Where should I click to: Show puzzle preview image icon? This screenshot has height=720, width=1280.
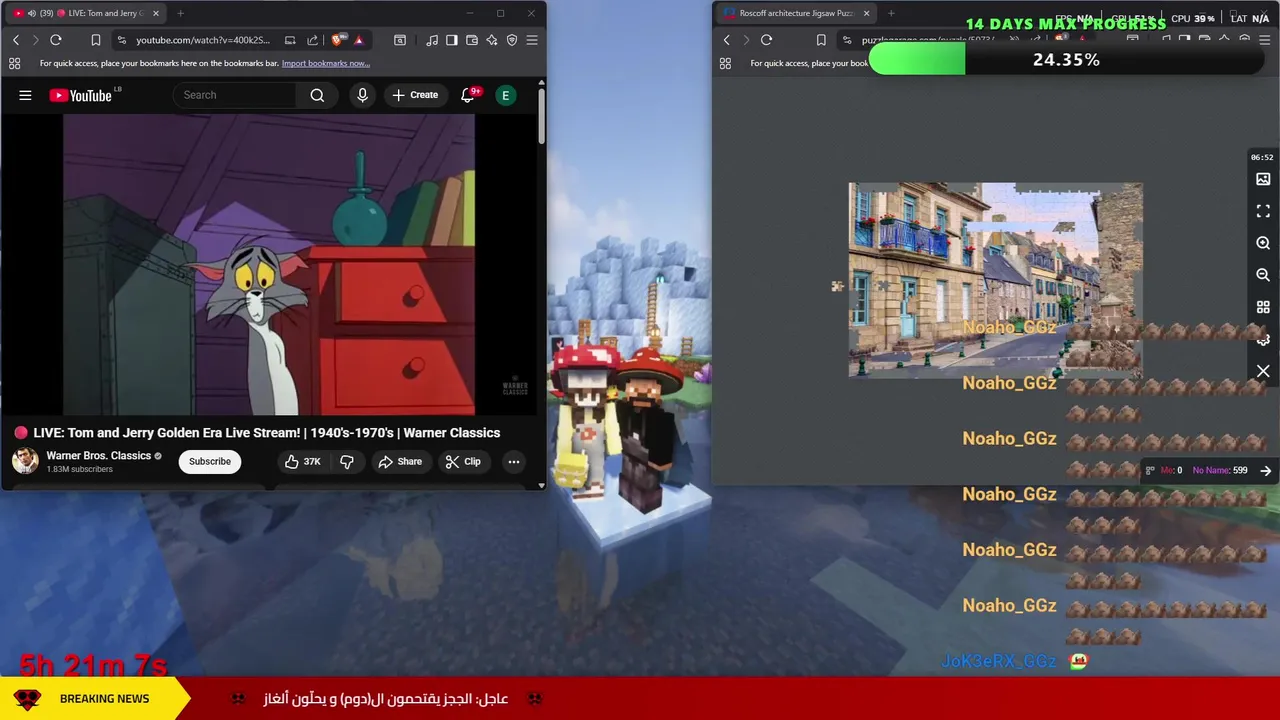[x=1263, y=179]
